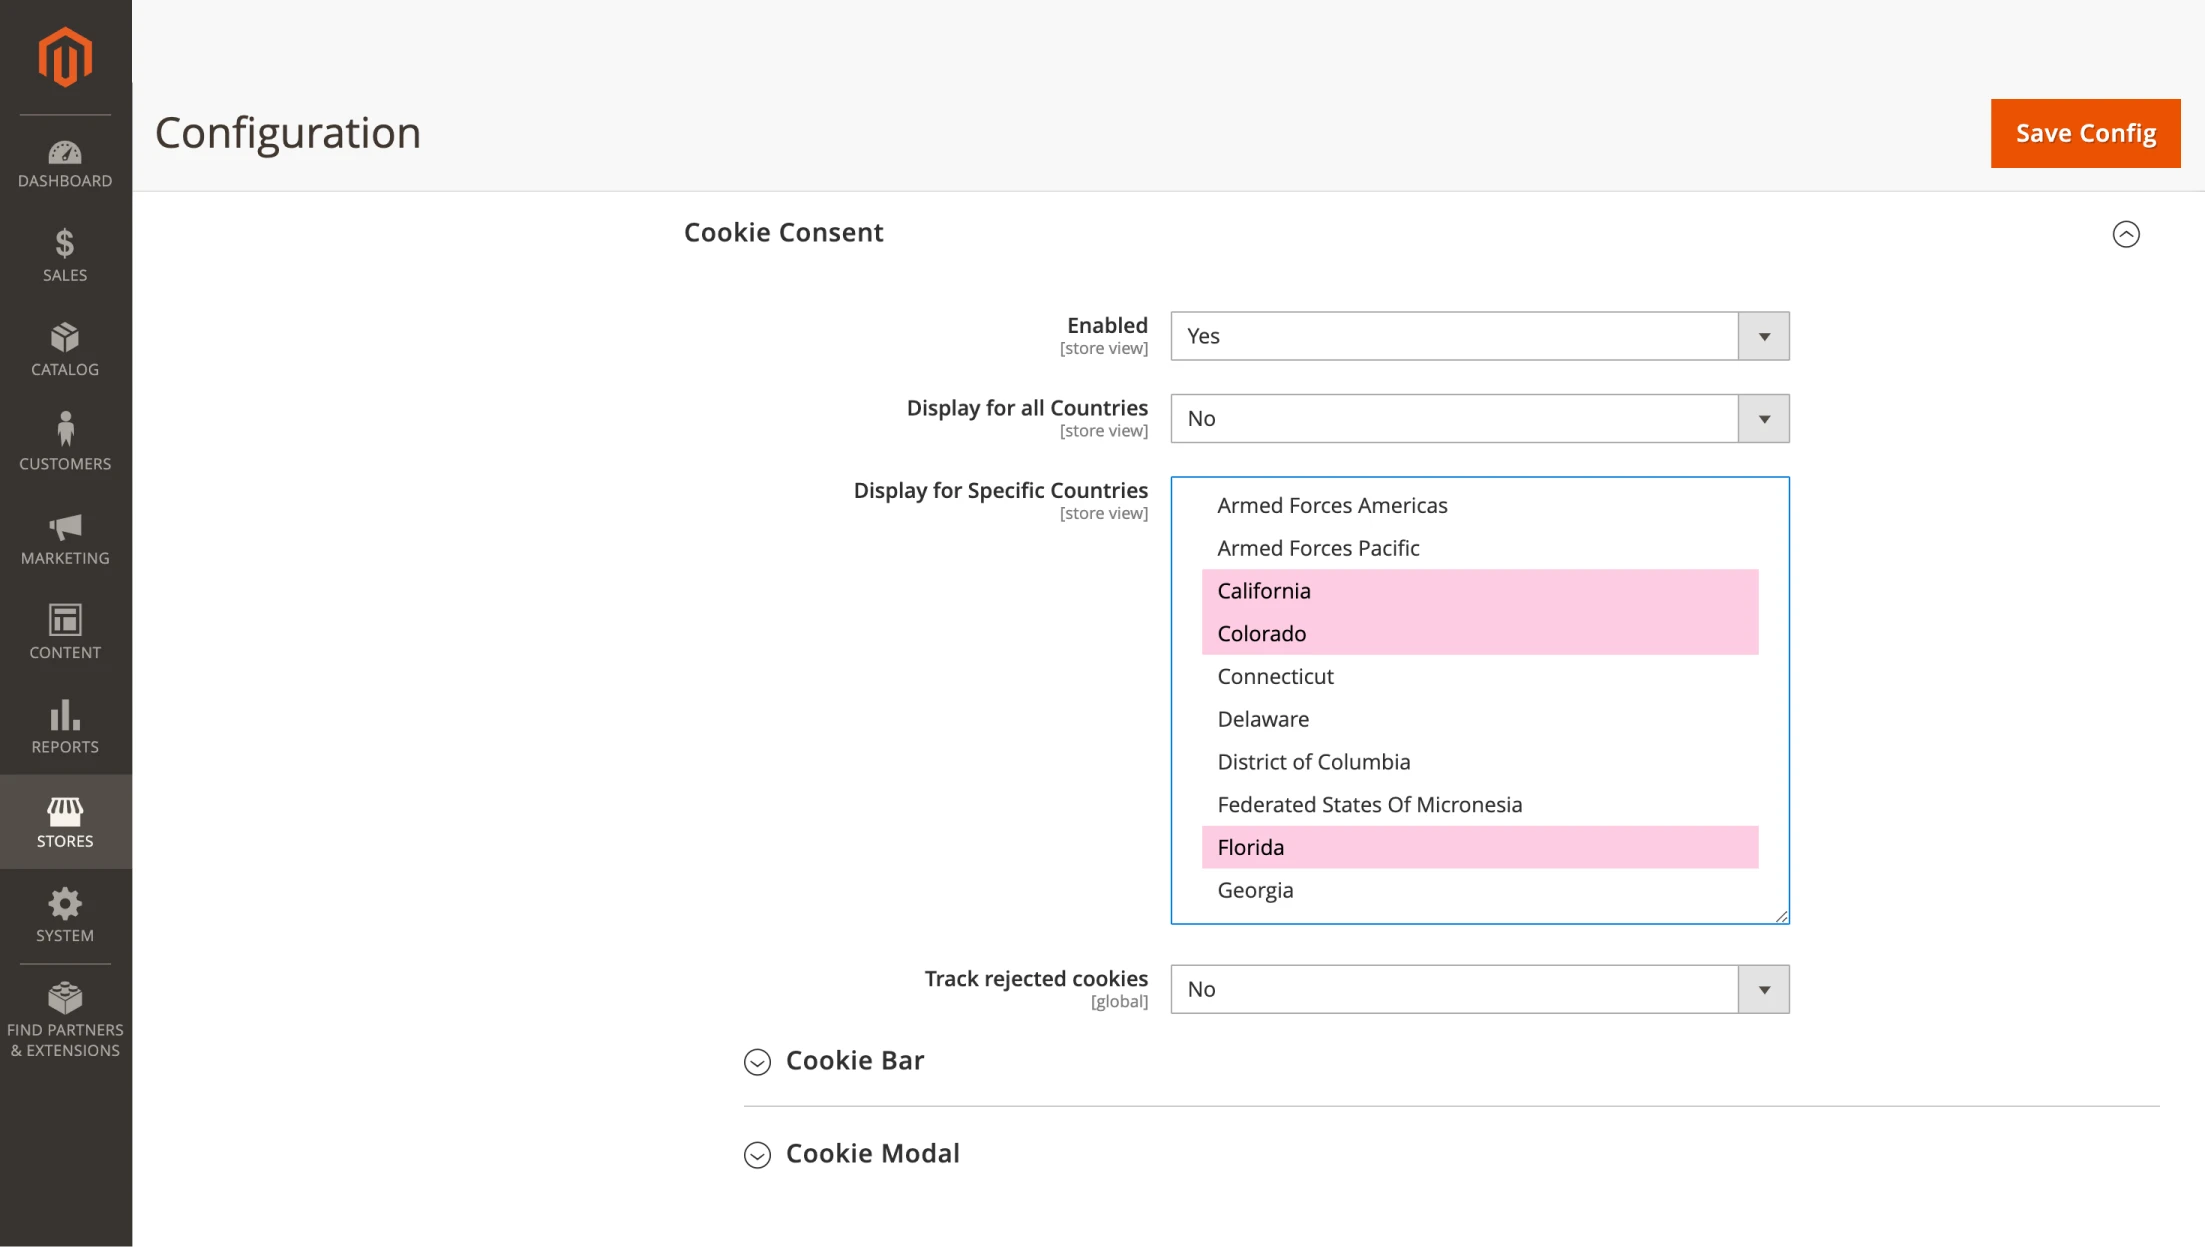The width and height of the screenshot is (2205, 1247).
Task: Switch to the Stores sidebar item
Action: coord(64,820)
